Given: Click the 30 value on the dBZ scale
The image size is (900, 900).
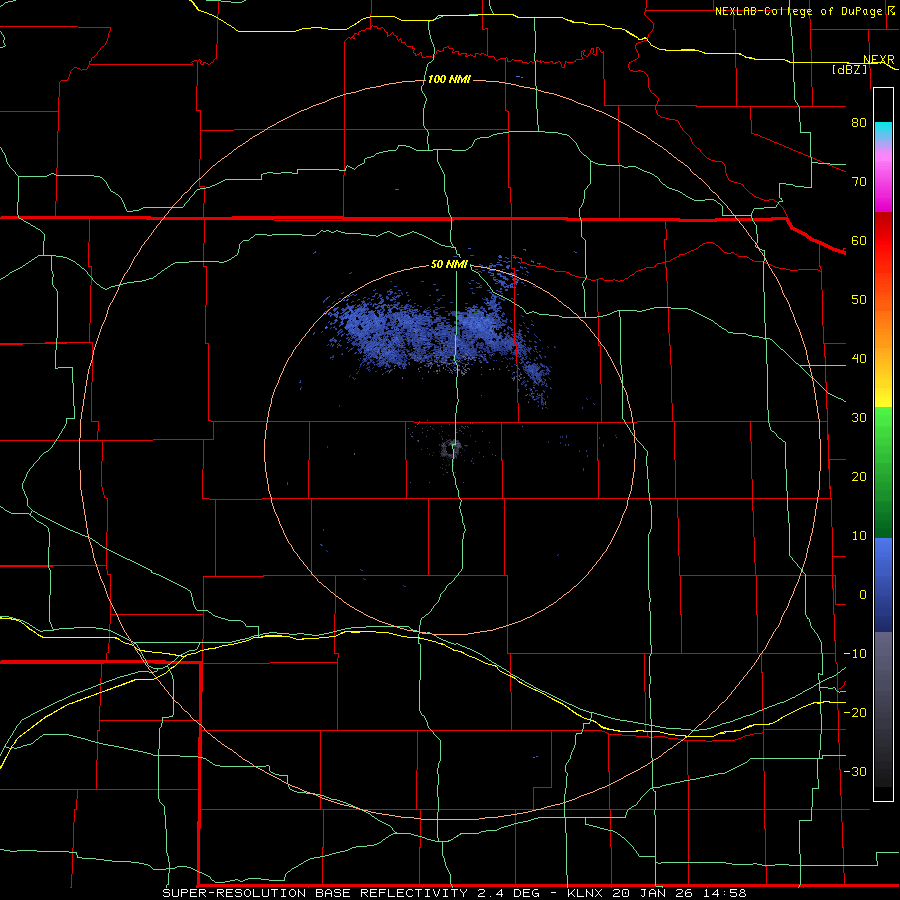Looking at the screenshot, I should coord(859,418).
